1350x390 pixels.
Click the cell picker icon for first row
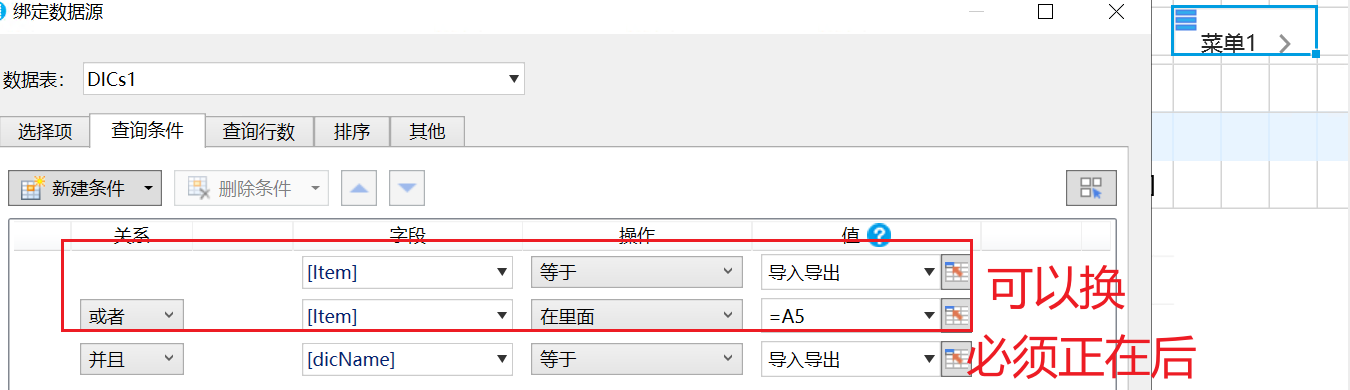click(955, 272)
